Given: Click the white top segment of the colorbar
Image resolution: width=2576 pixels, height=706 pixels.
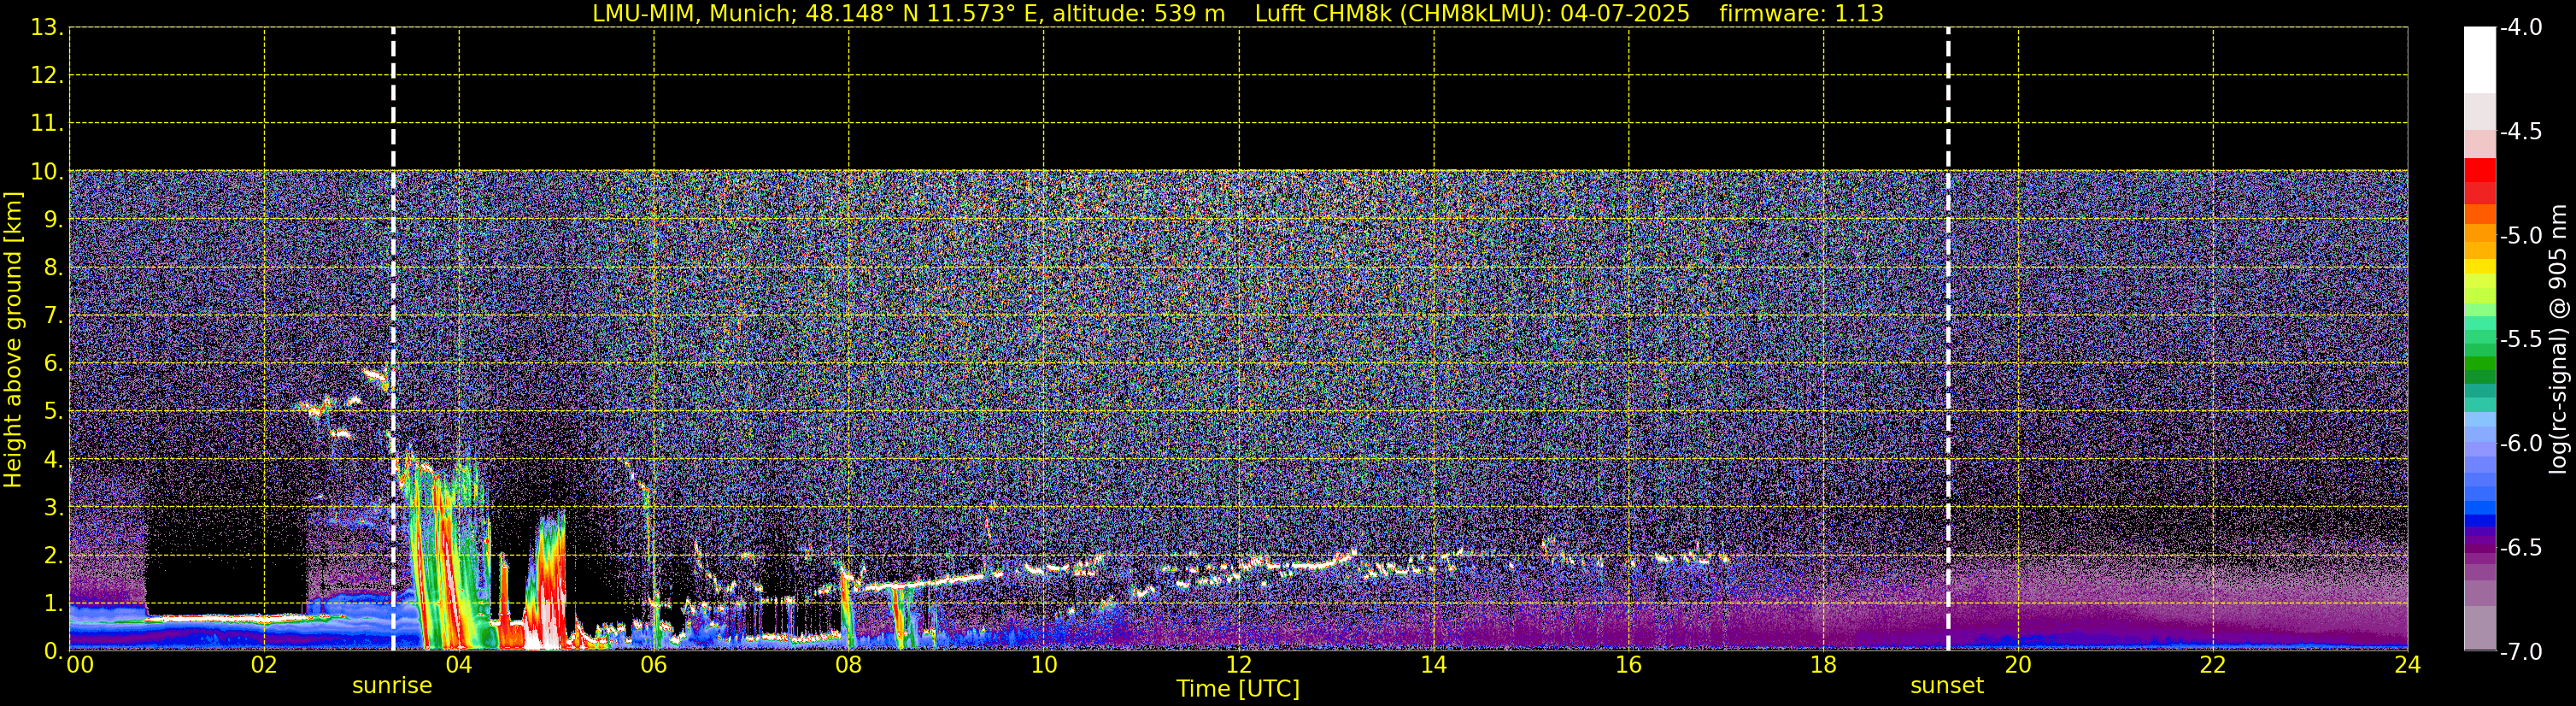Looking at the screenshot, I should coord(2479,60).
